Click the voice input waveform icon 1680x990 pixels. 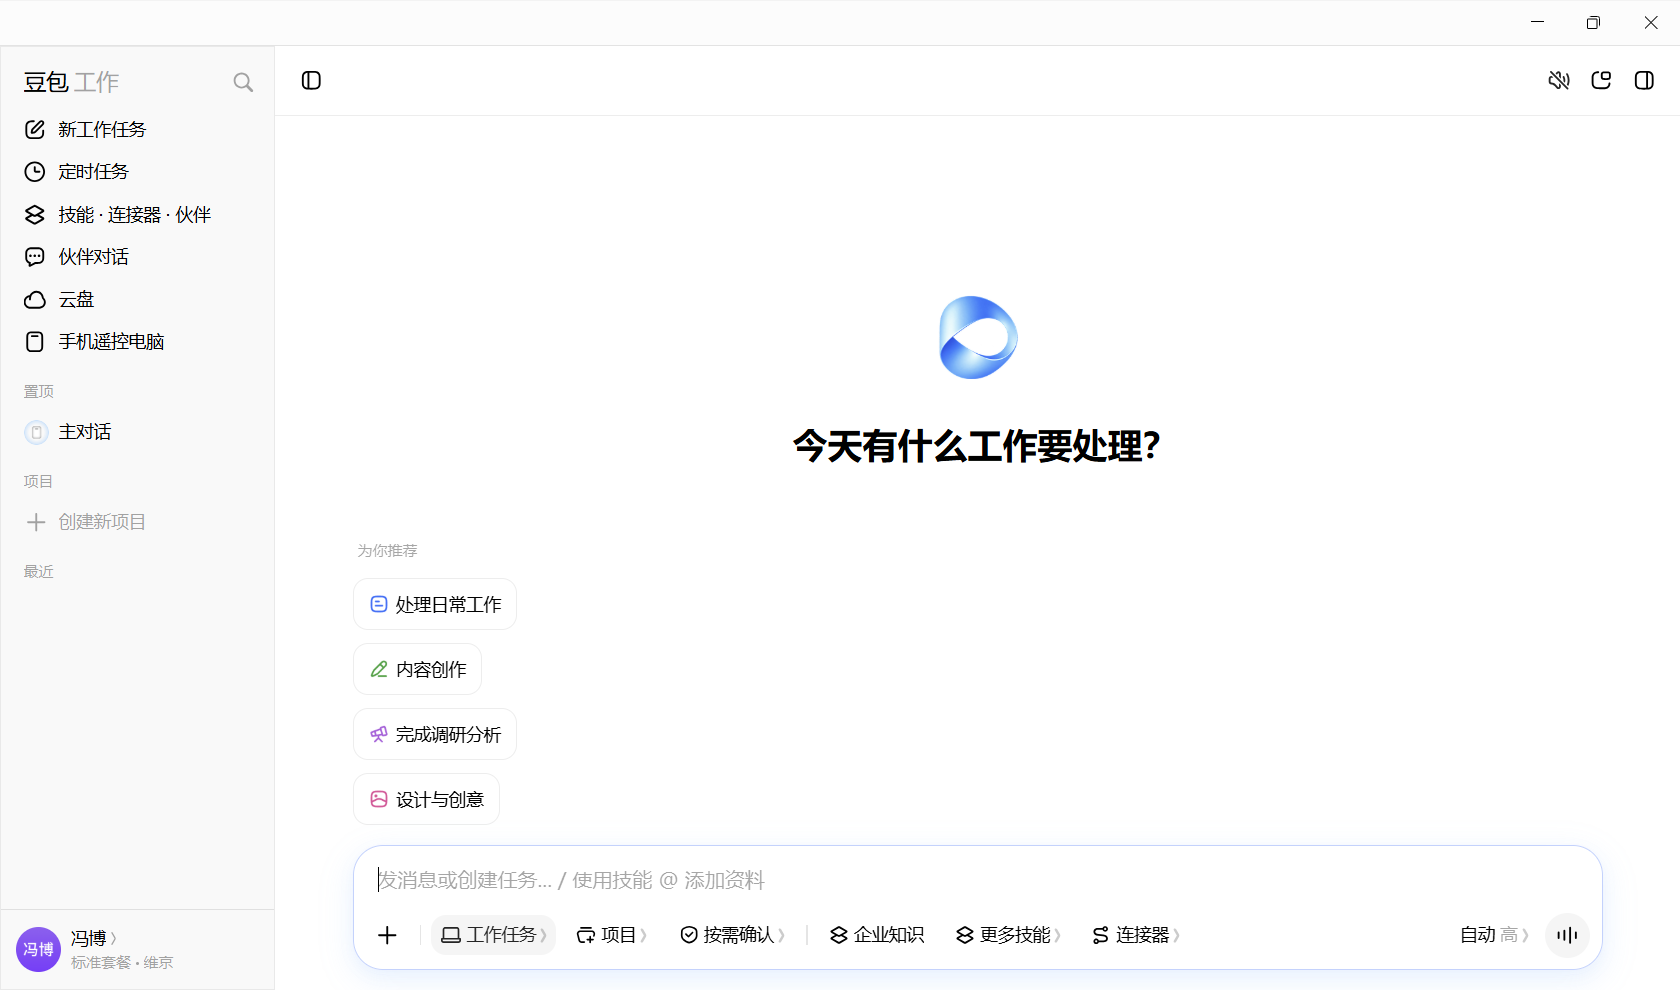[x=1567, y=935]
